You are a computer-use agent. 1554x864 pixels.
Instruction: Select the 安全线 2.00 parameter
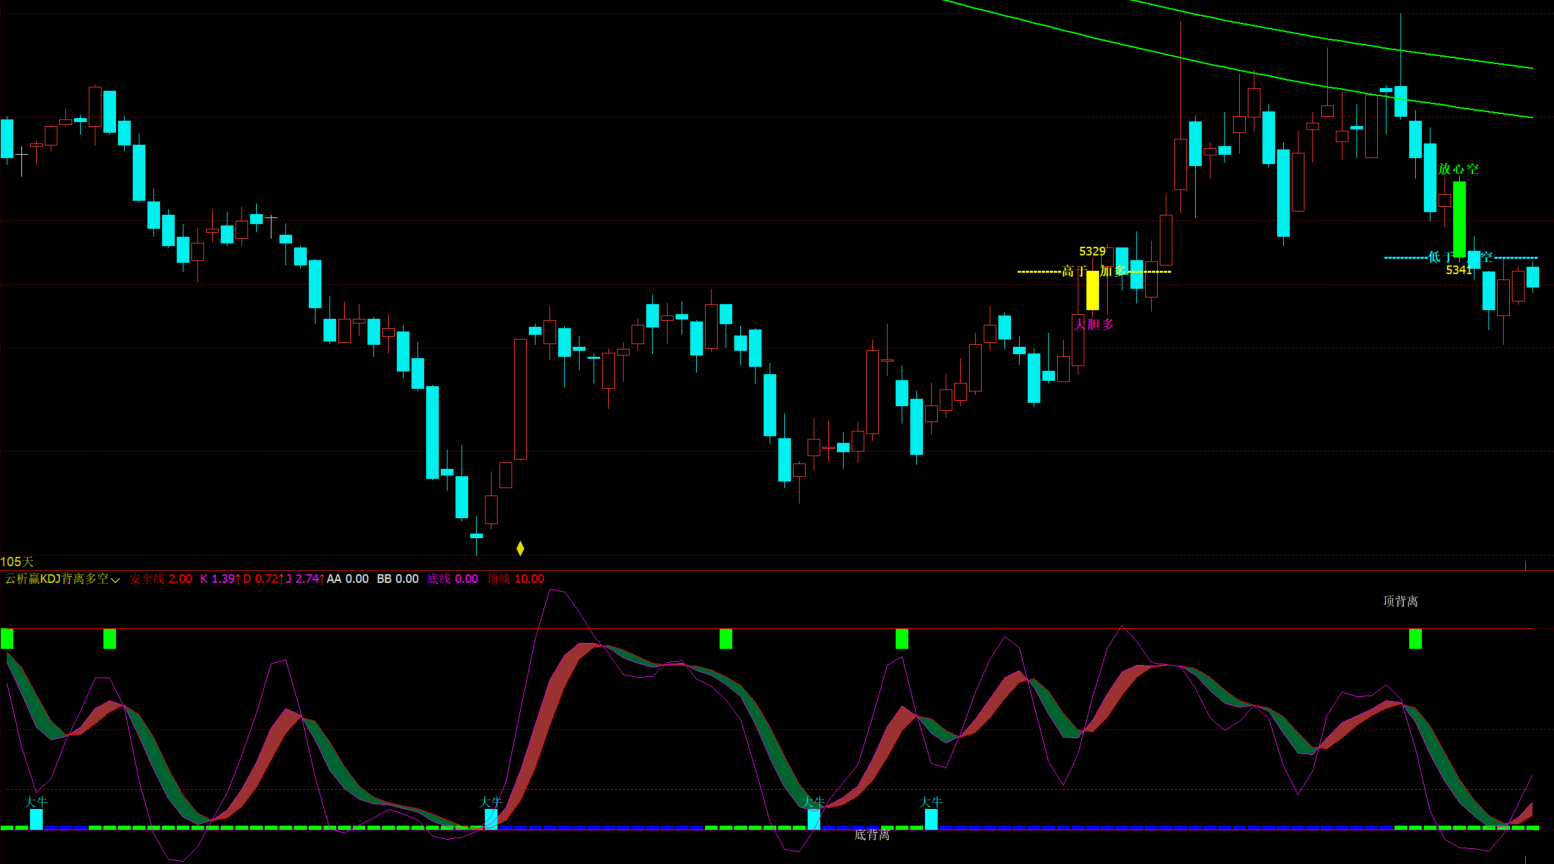coord(161,579)
